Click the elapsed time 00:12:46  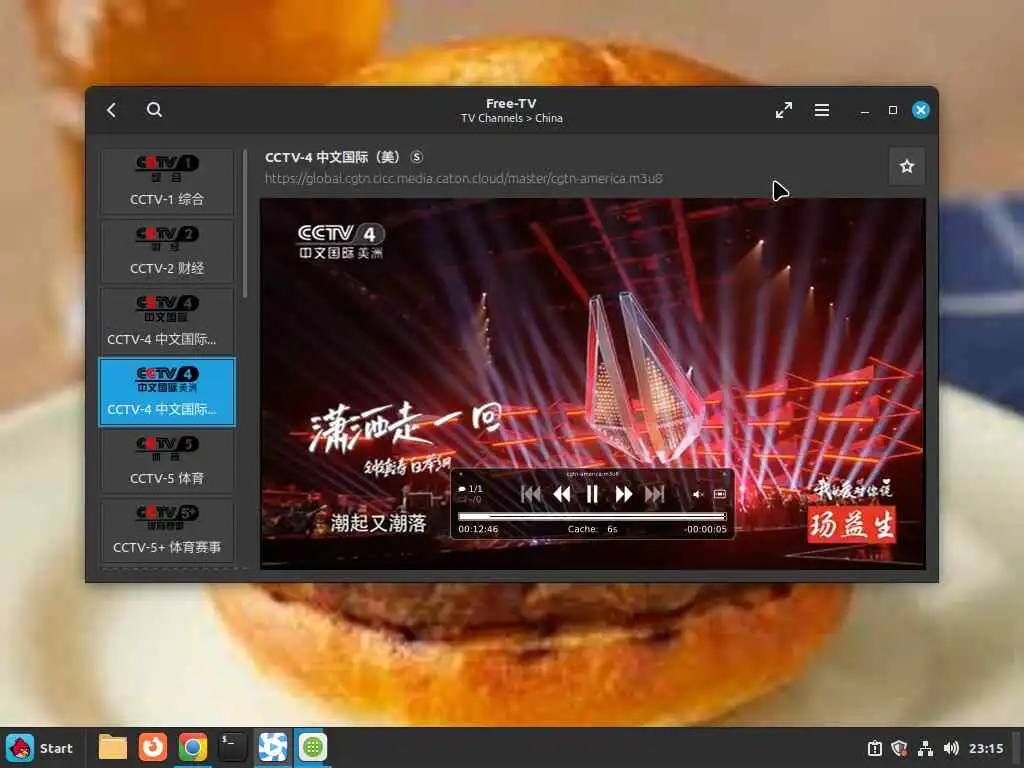(478, 529)
